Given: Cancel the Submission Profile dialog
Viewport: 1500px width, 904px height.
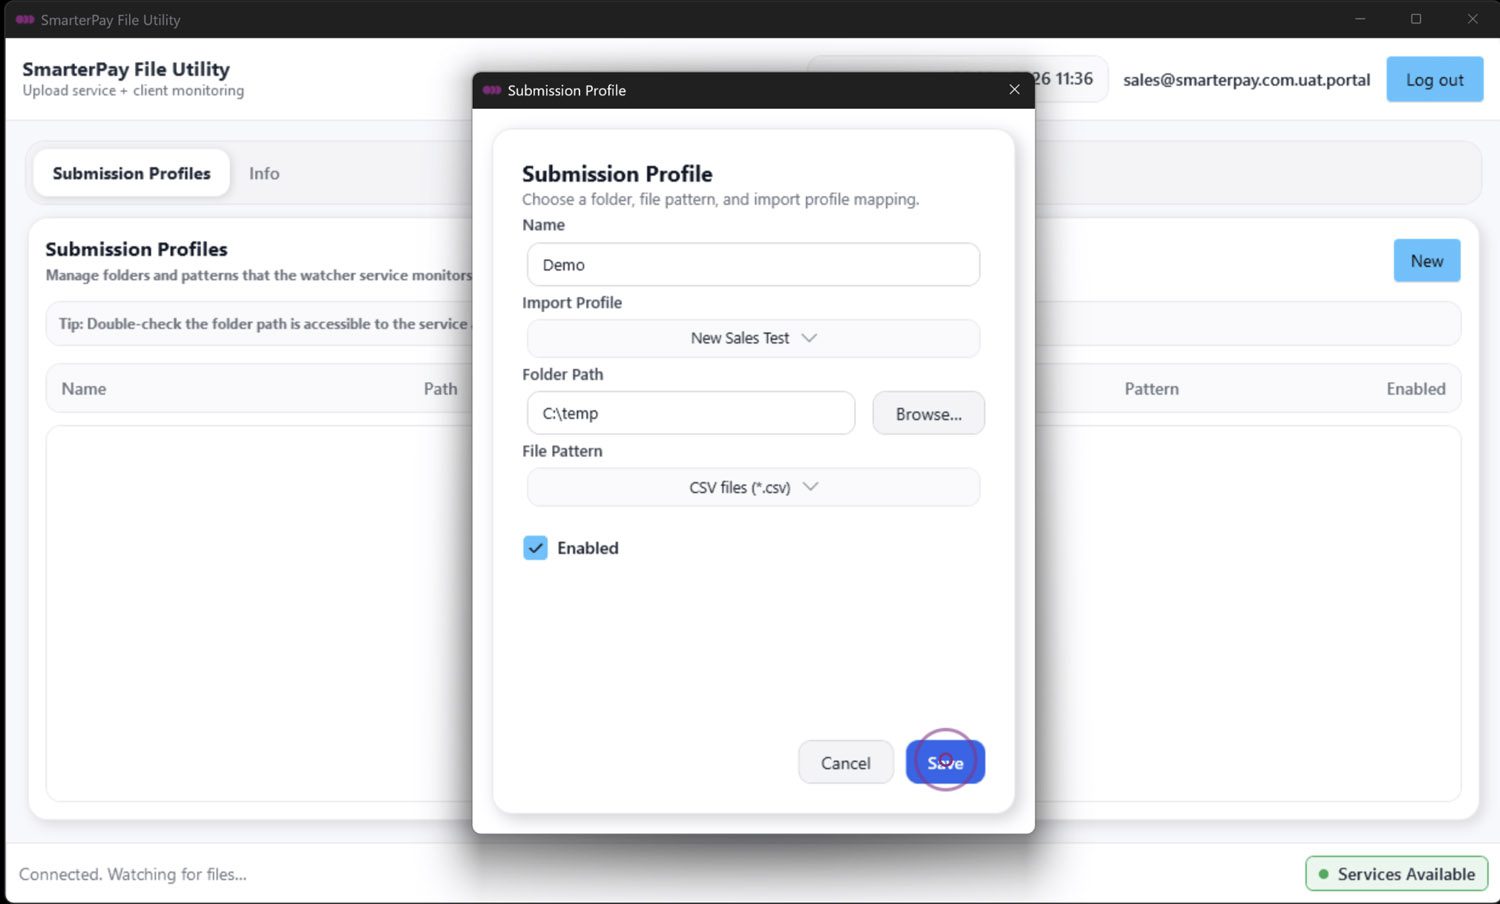Looking at the screenshot, I should (845, 763).
